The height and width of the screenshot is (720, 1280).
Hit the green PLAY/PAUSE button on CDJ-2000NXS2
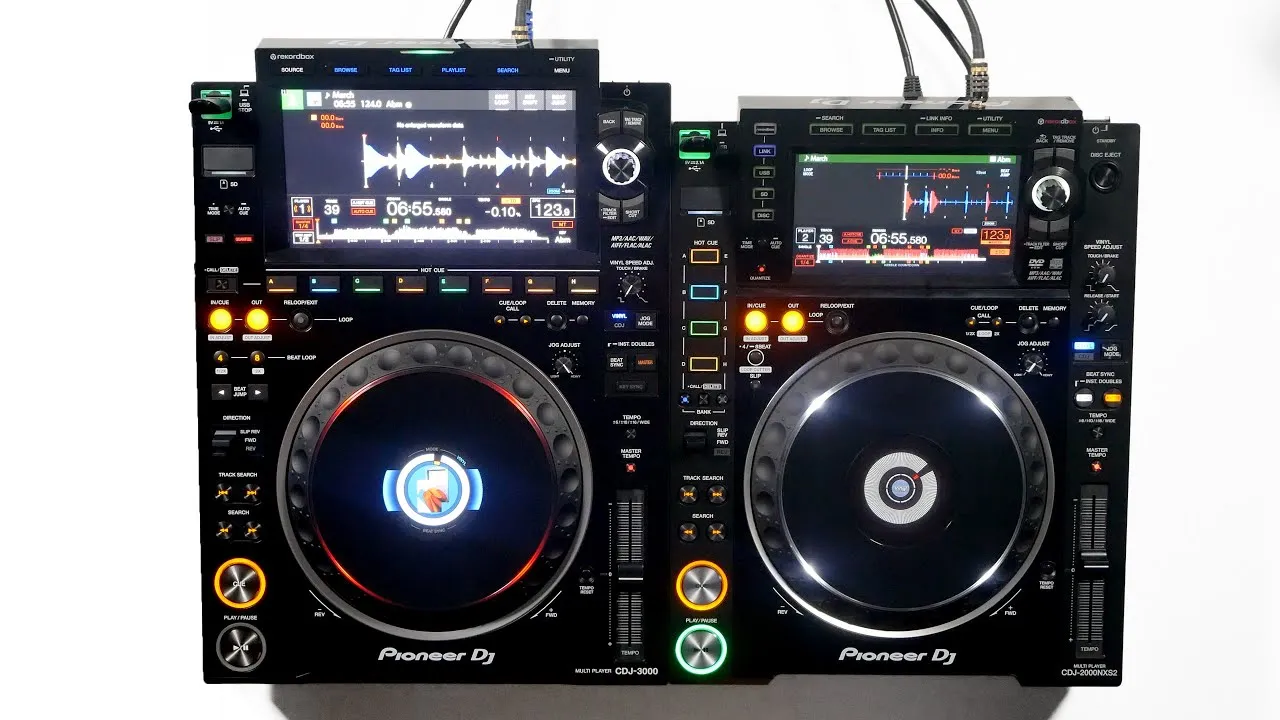point(701,649)
